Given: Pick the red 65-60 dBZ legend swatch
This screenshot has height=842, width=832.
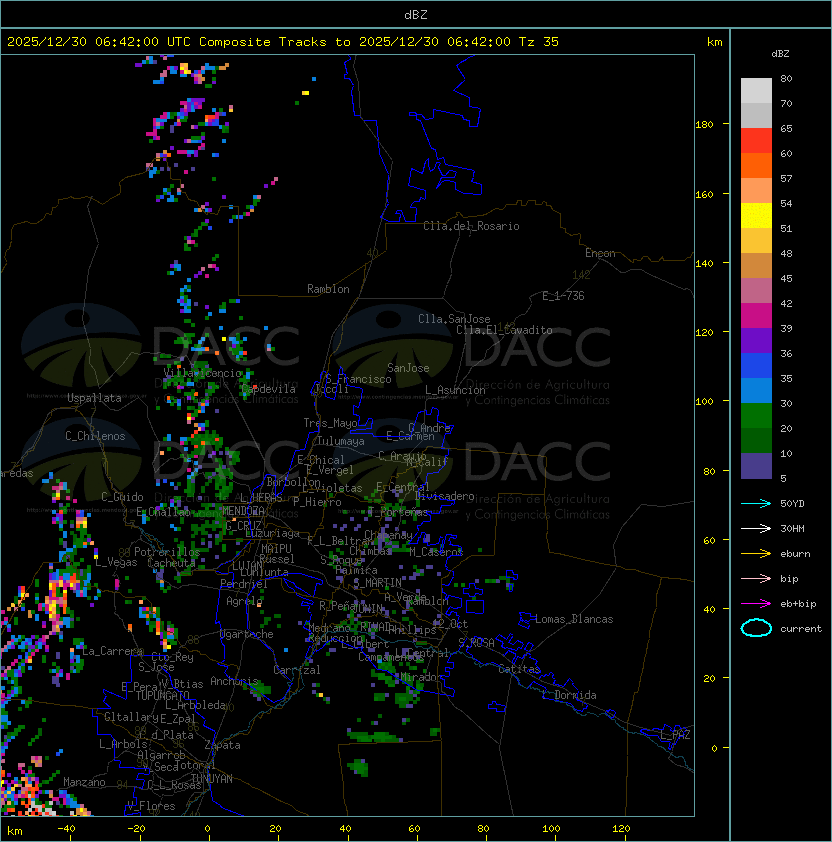Looking at the screenshot, I should click(756, 141).
